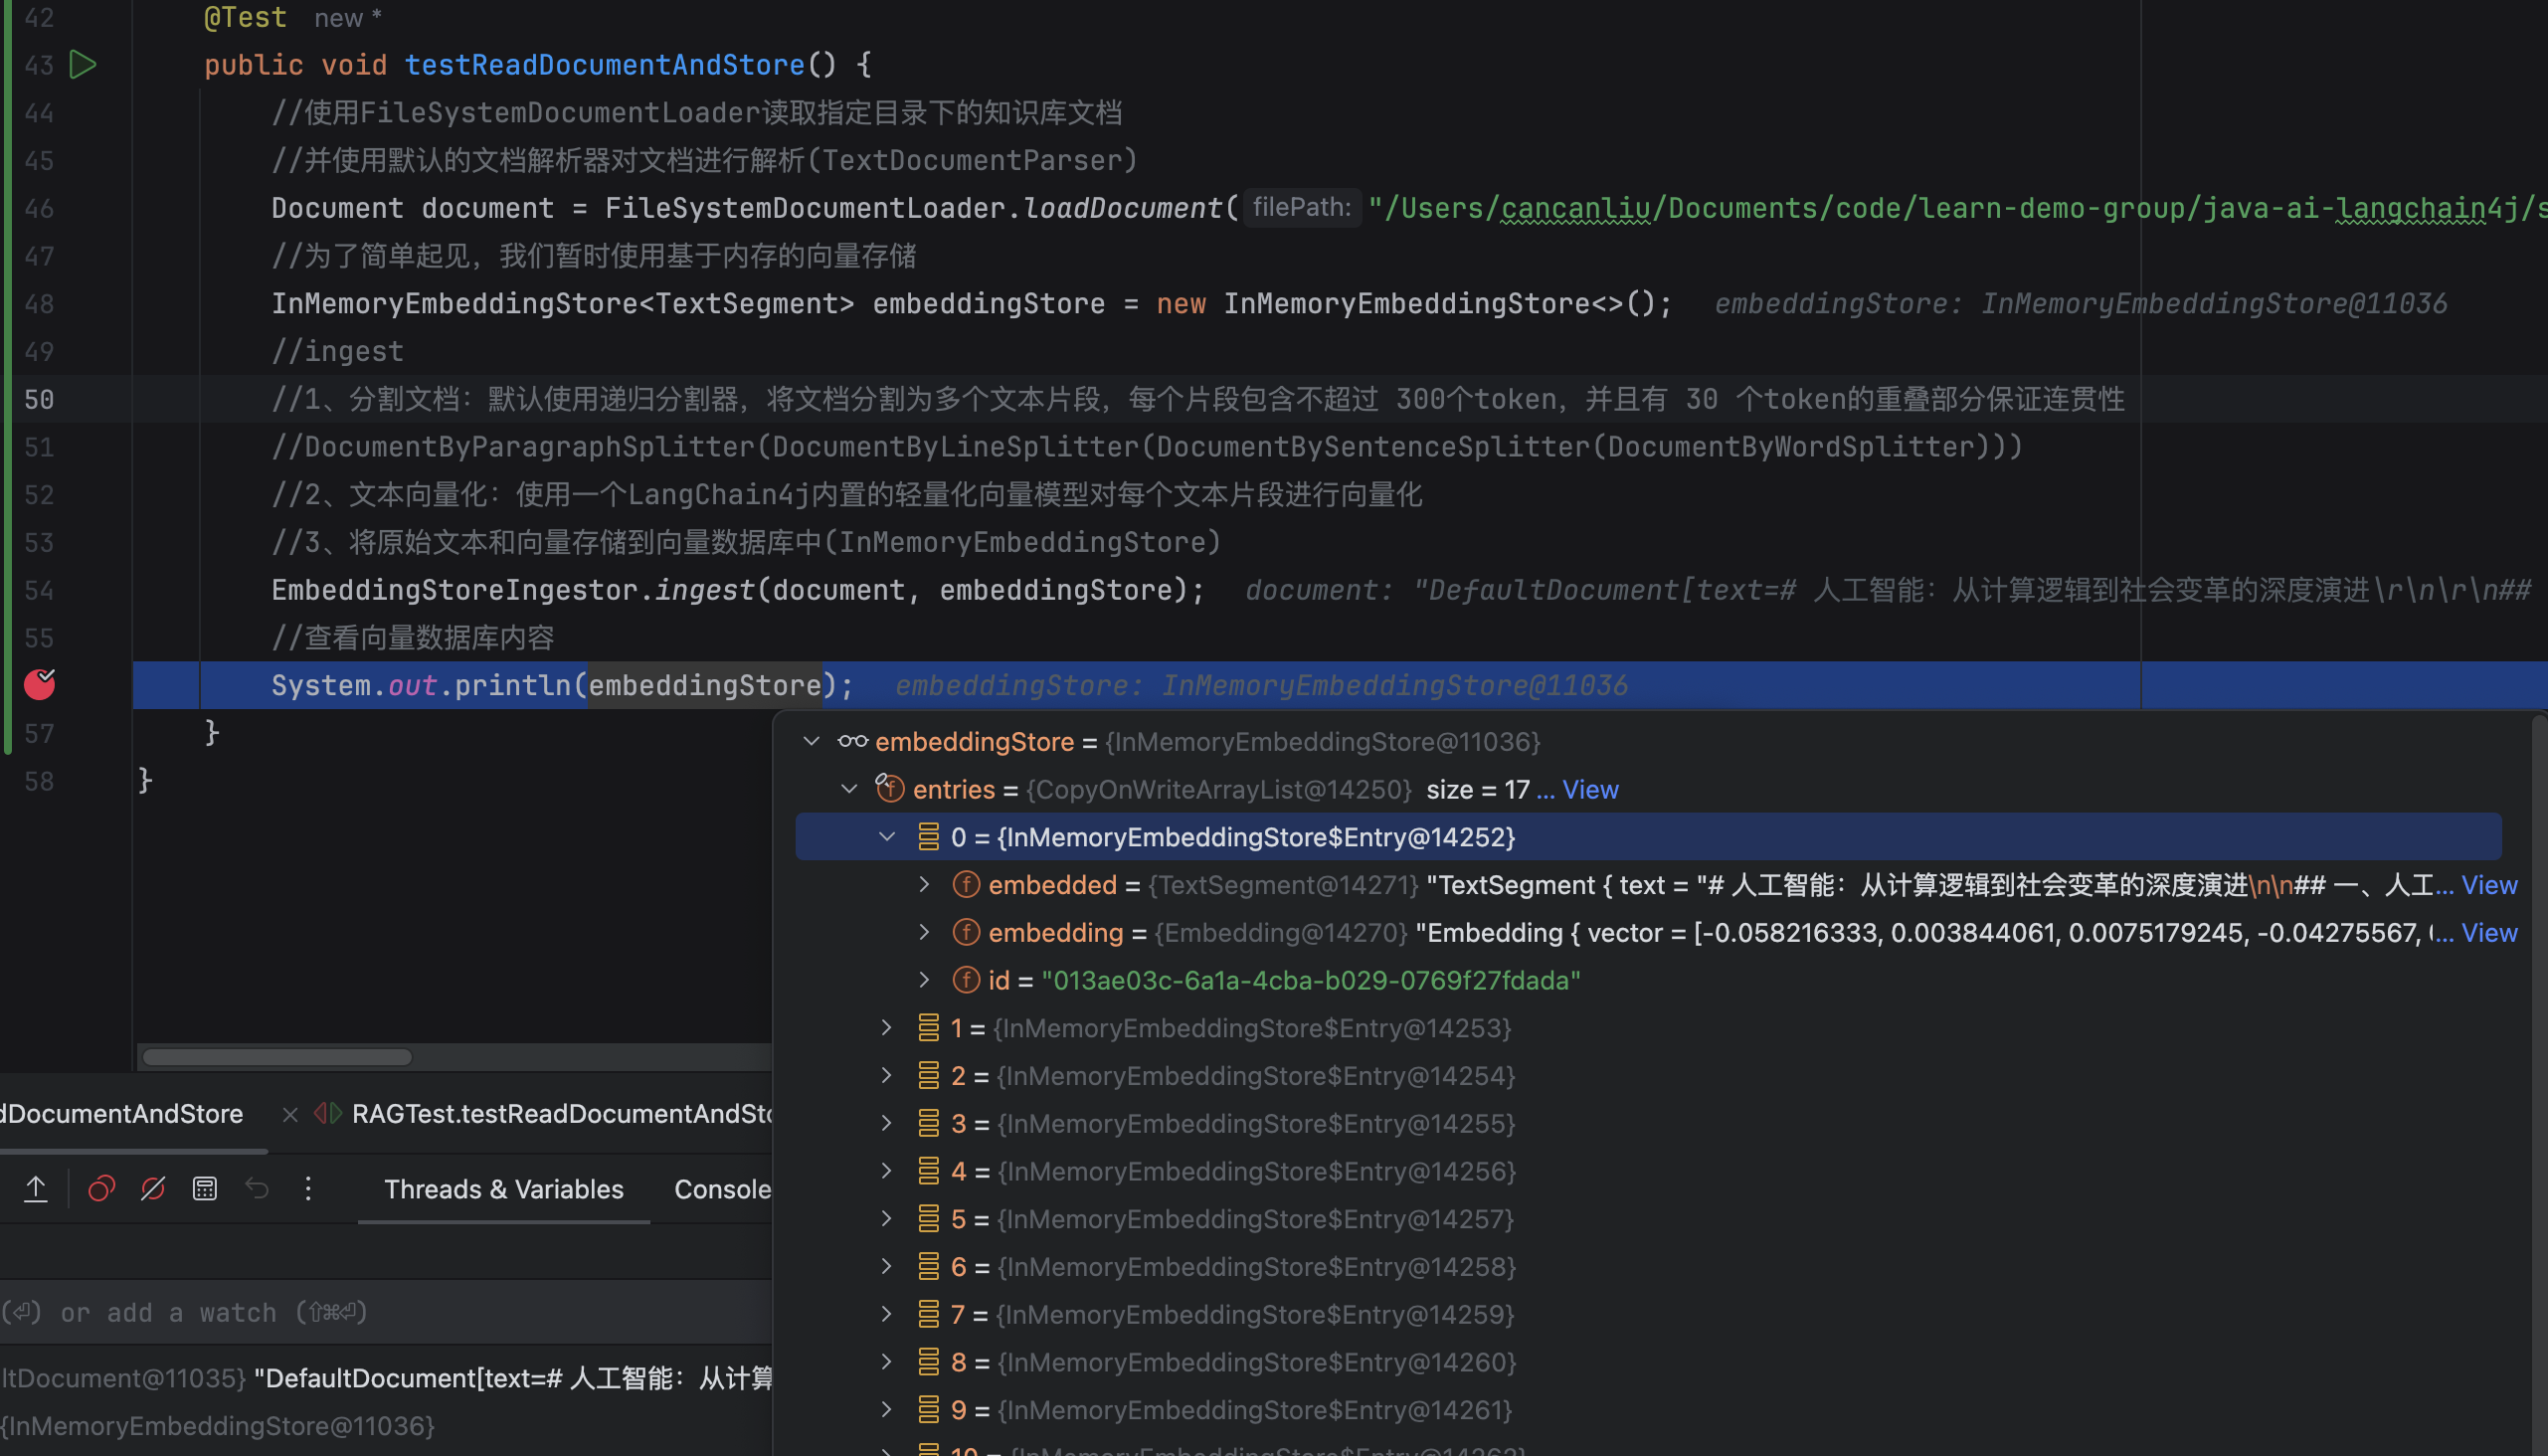Close the testReadDocumentAndStore debug session tab

point(290,1114)
